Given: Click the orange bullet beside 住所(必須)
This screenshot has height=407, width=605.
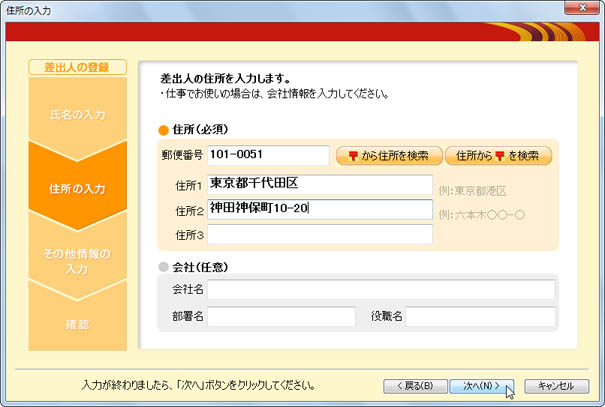Looking at the screenshot, I should point(164,130).
